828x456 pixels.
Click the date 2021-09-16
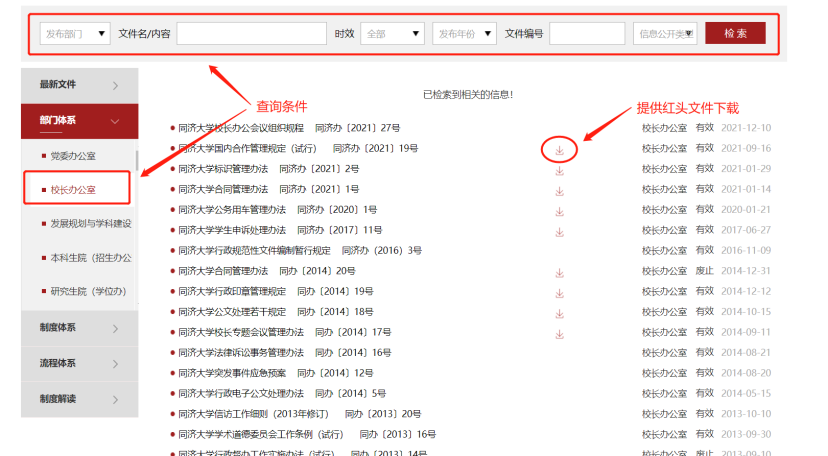click(x=746, y=148)
